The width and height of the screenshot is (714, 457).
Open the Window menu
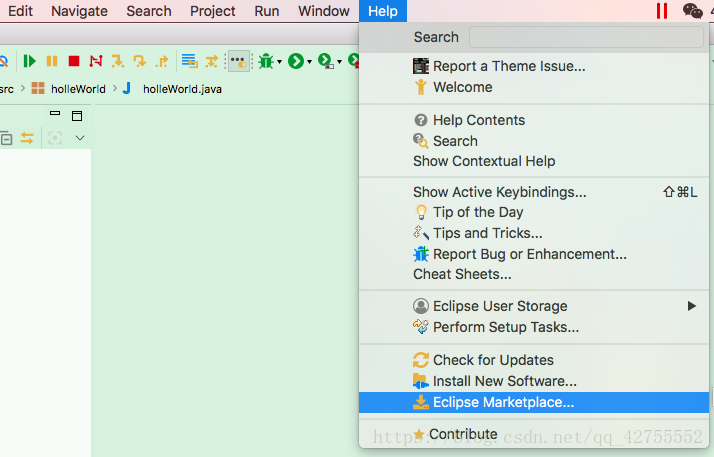(x=324, y=11)
